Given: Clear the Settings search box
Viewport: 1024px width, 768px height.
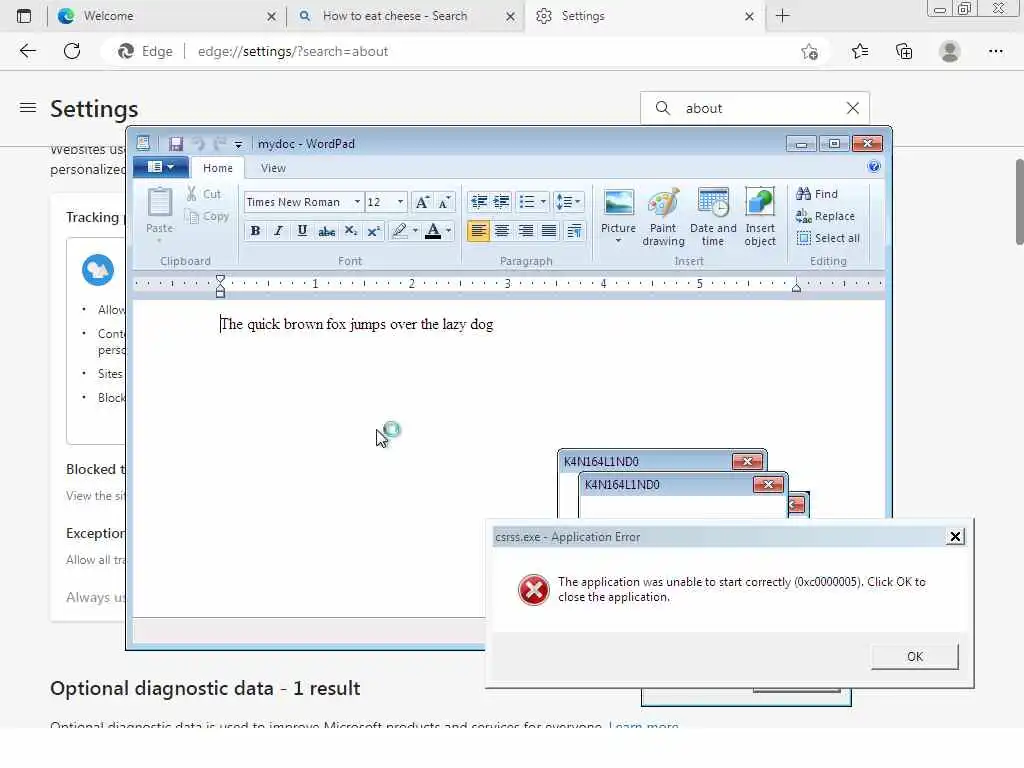Looking at the screenshot, I should tap(852, 108).
